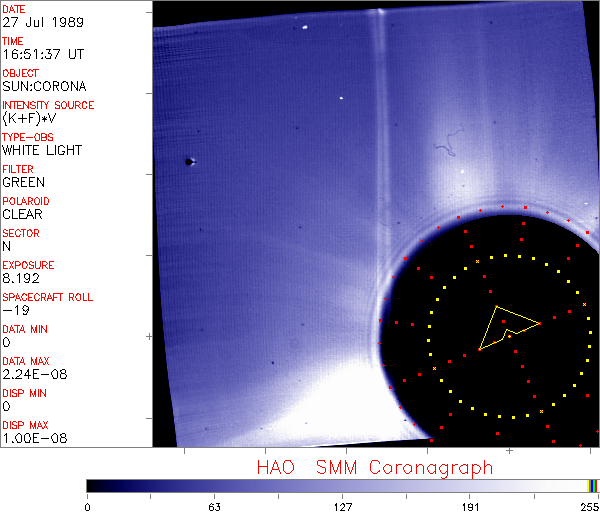Screen dimensions: 600x512
Task: Click the "GREEN" filter value
Action: 23,182
